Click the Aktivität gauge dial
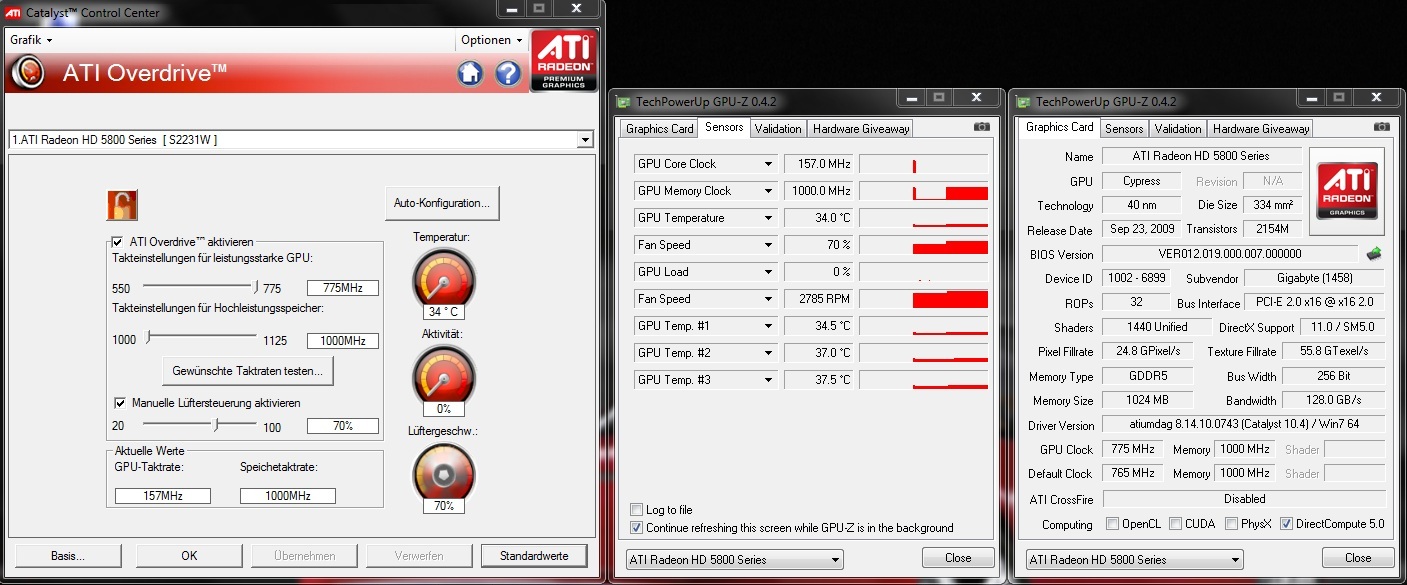Screen dimensions: 1407x585 pos(444,375)
